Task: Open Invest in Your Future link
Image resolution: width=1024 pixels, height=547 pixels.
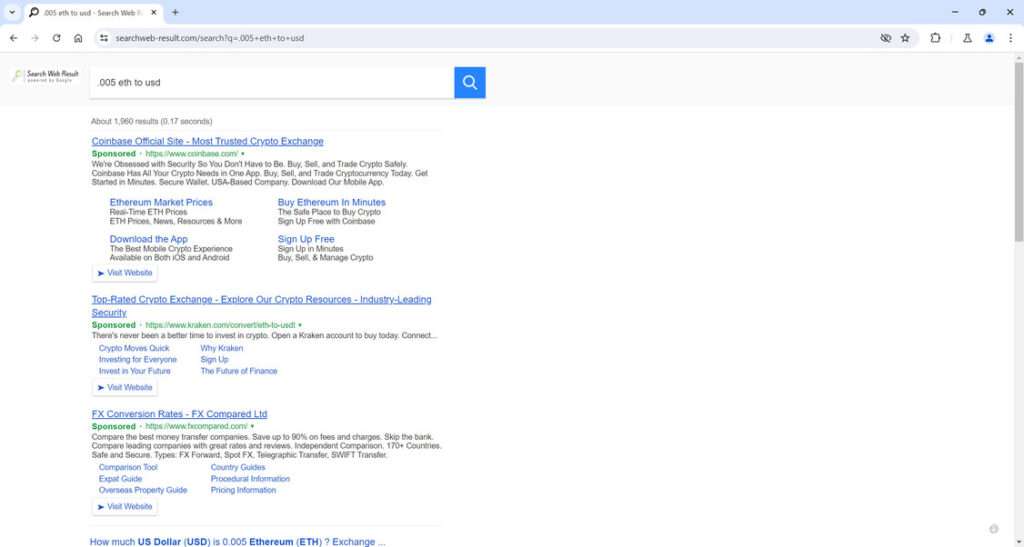Action: tap(135, 371)
